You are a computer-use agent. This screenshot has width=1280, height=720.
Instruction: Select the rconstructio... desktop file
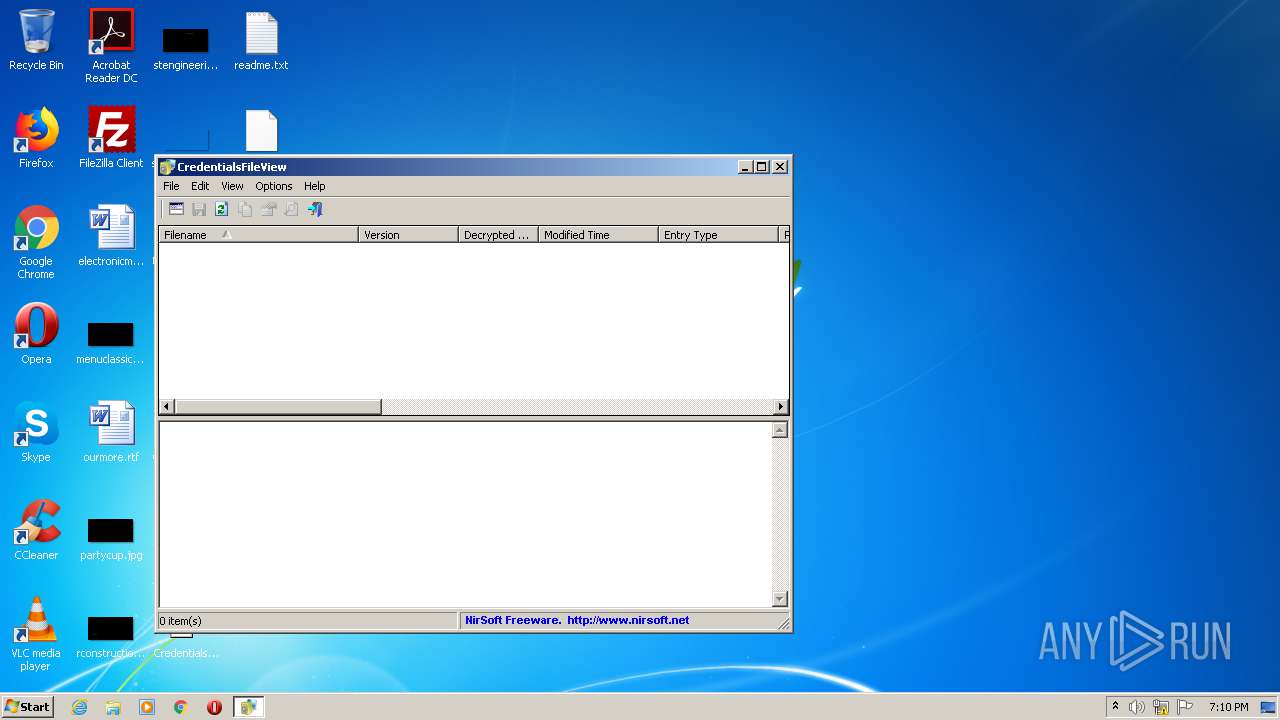pos(111,636)
